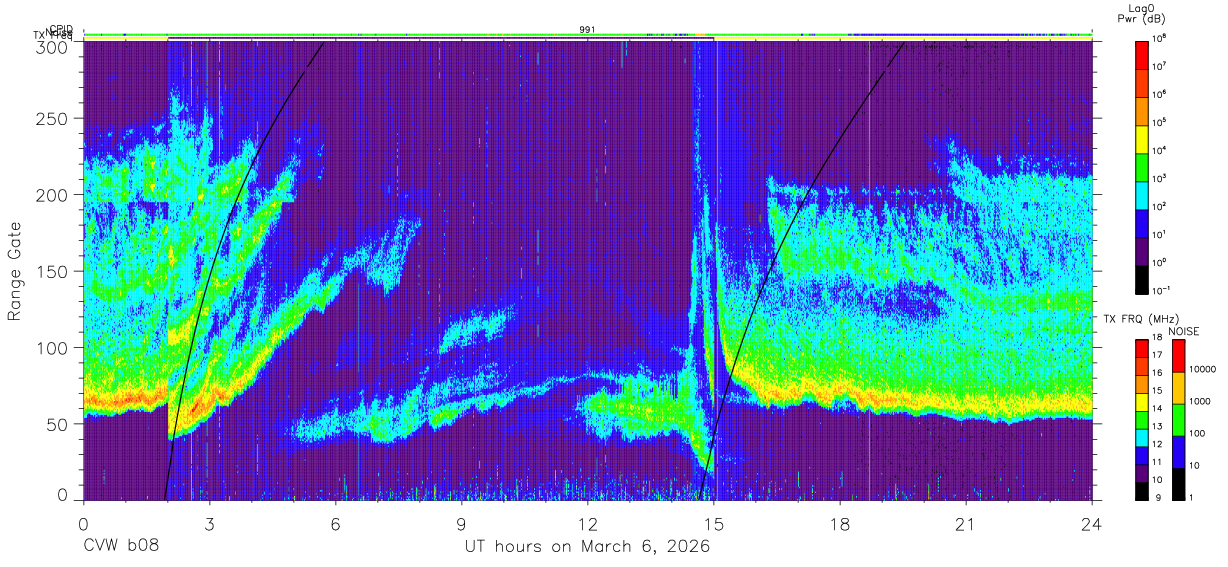
Task: Click the 15 tick on UT hours axis
Action: [x=713, y=523]
